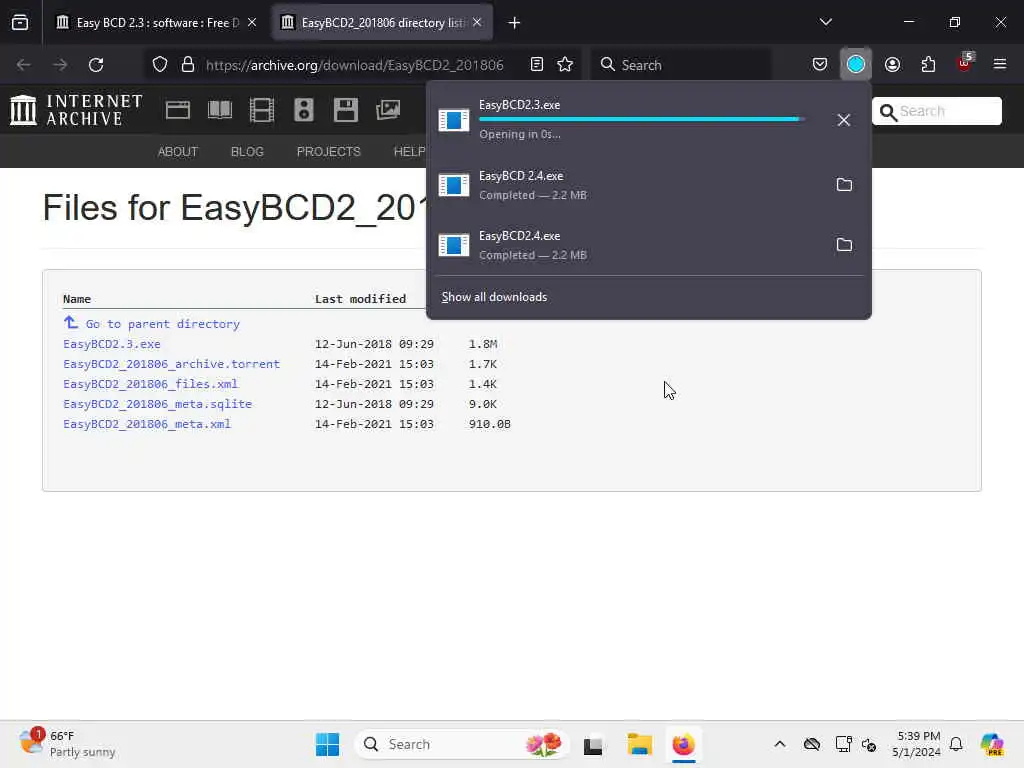Download the EasyBCD2.3.exe file link
The width and height of the screenshot is (1024, 768).
[x=112, y=344]
